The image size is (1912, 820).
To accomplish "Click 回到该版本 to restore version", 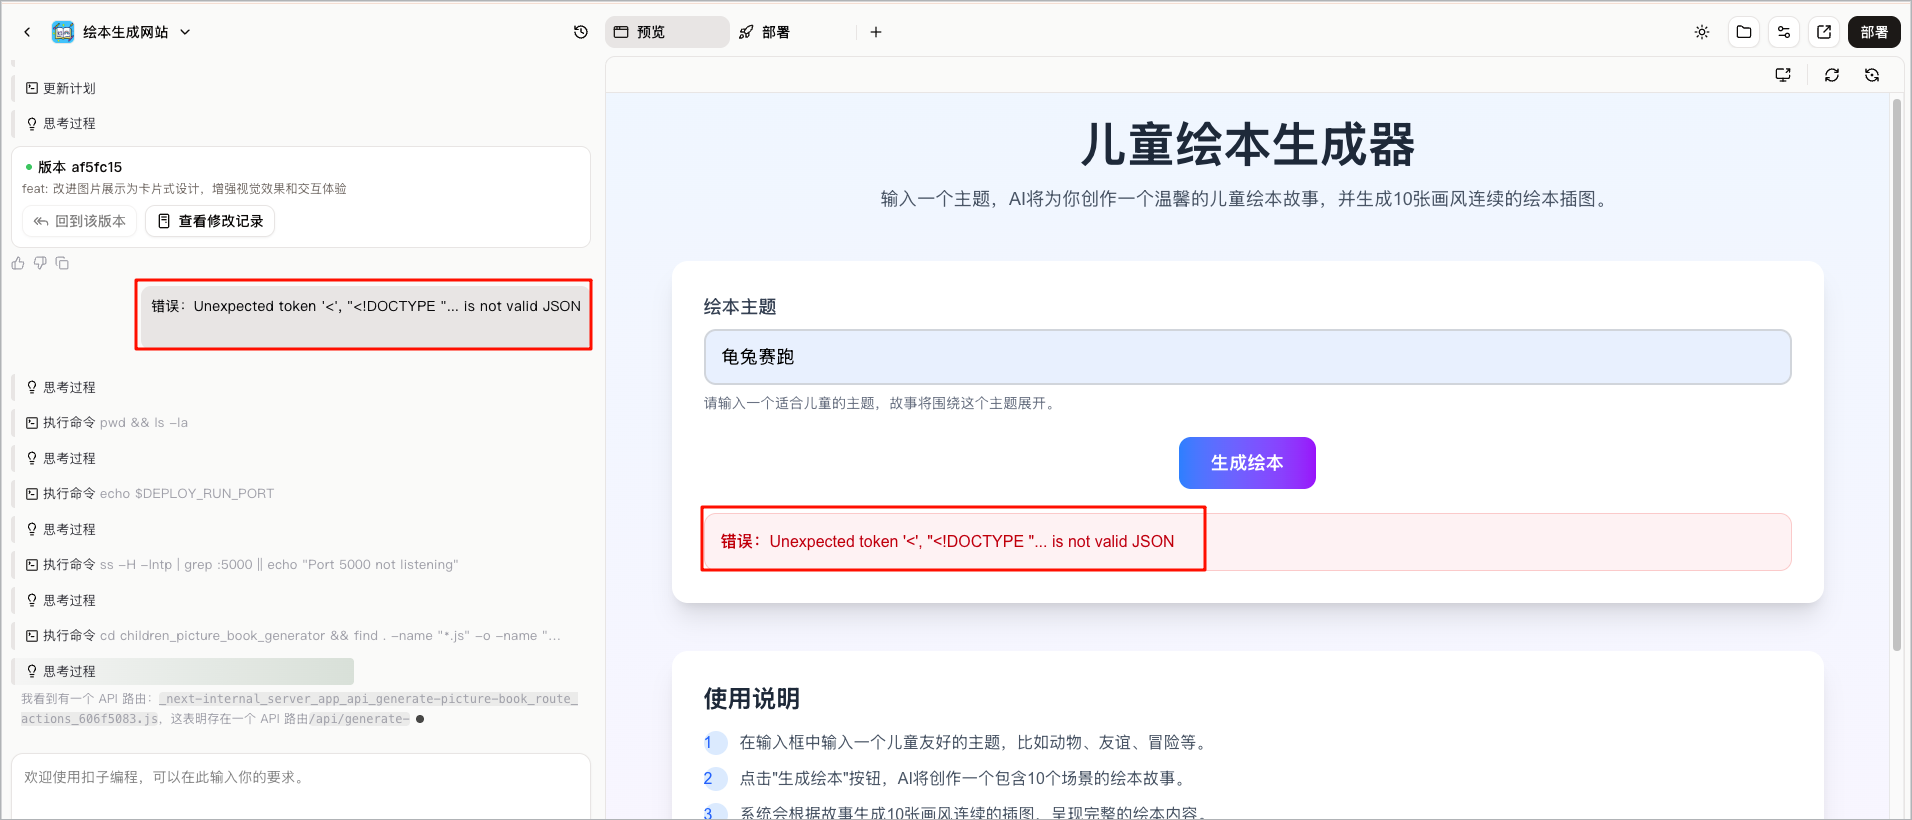I will pos(80,221).
